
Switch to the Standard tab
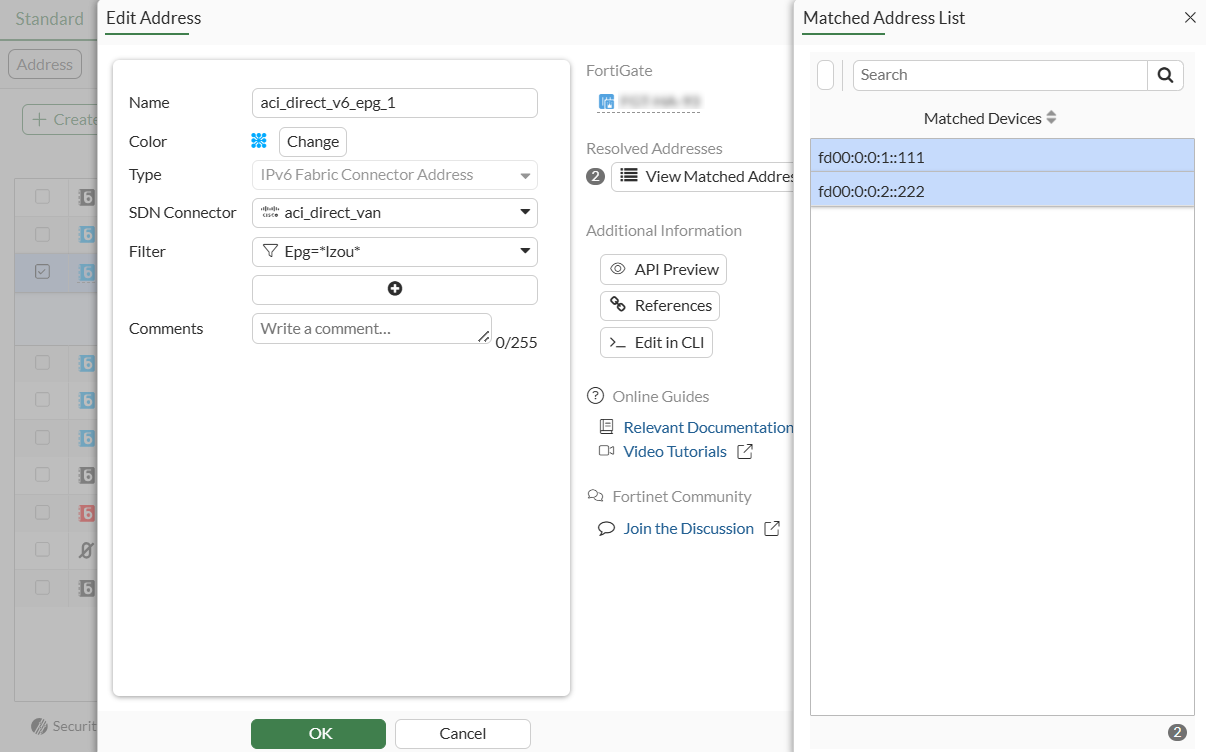[50, 19]
